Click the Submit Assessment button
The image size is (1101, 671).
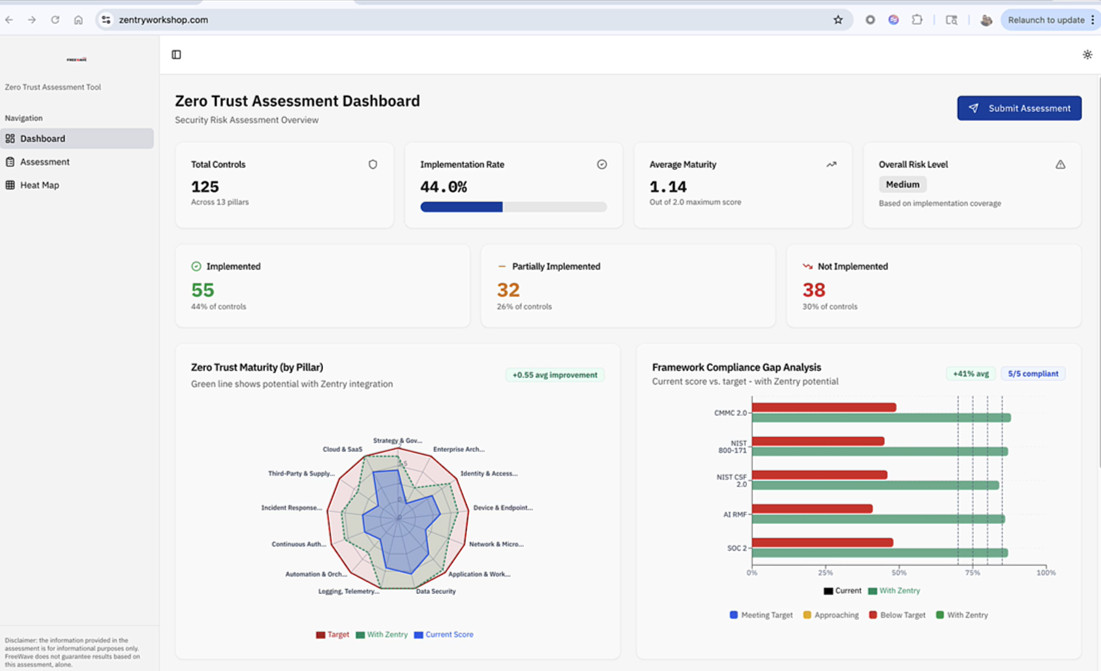point(1019,108)
